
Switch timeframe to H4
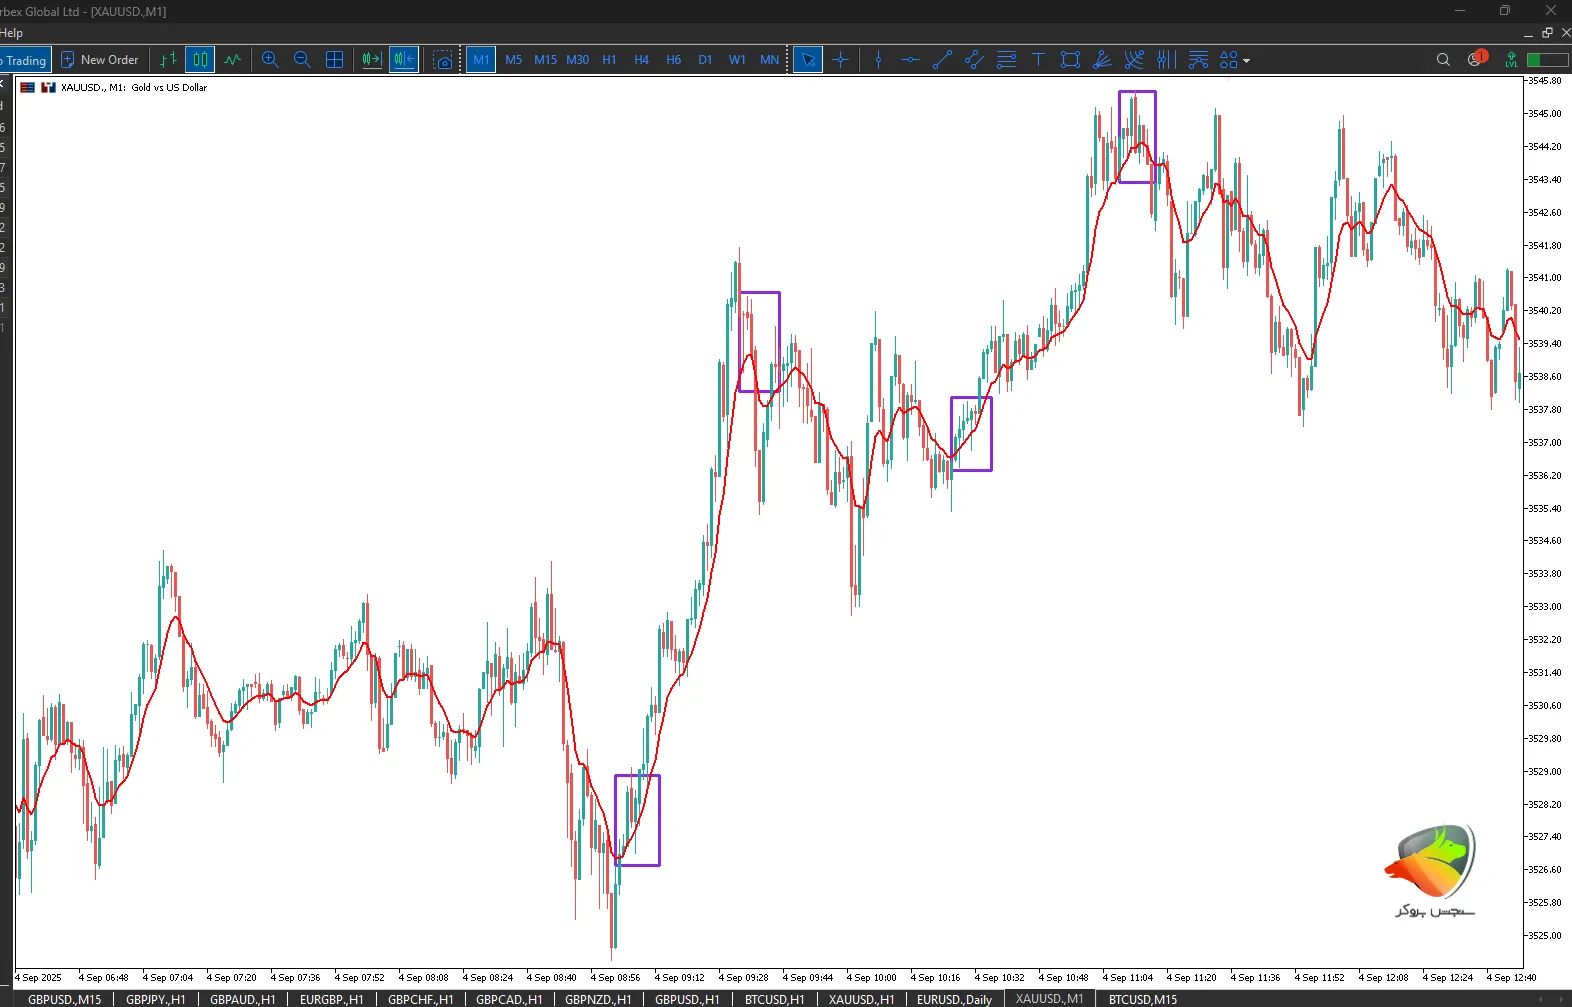[641, 60]
